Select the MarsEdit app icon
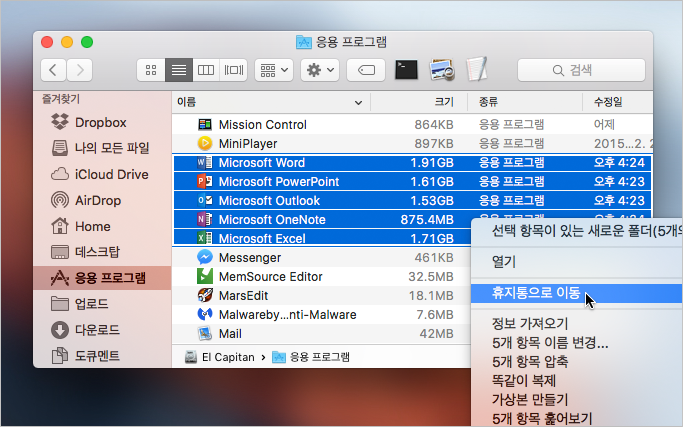The width and height of the screenshot is (683, 427). [x=205, y=295]
